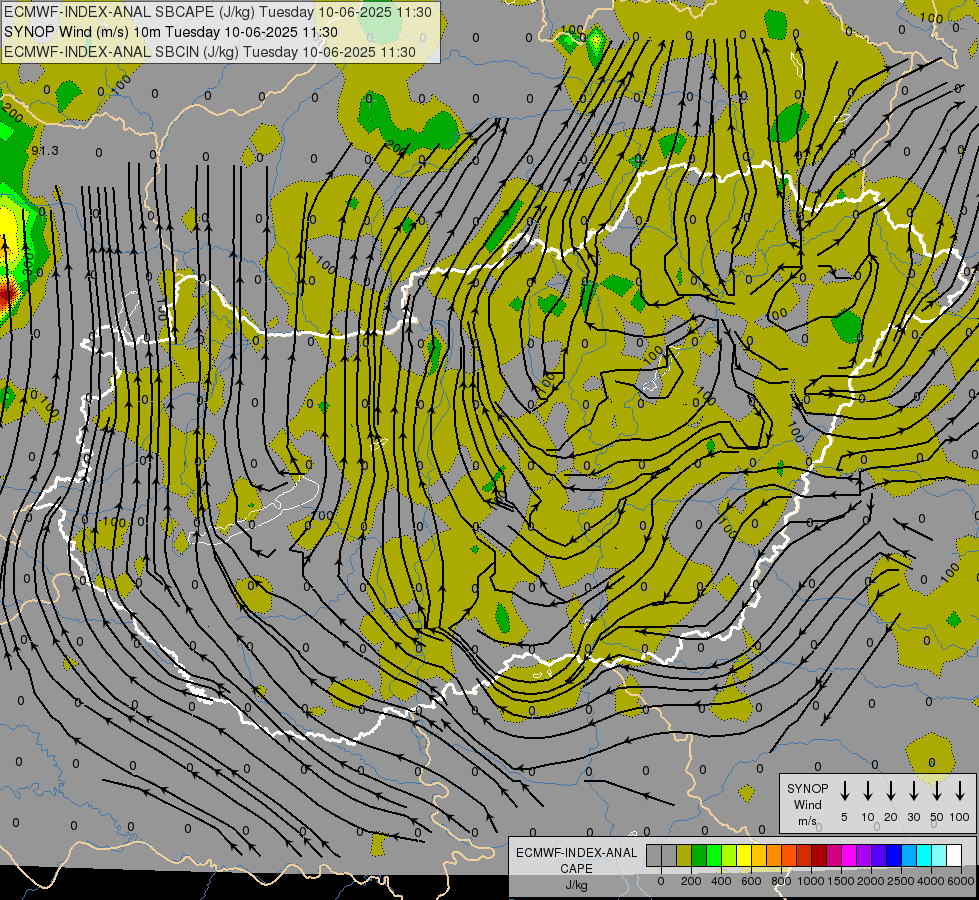Click the 400 tick label on the CAPE scale
The width and height of the screenshot is (979, 900).
[x=721, y=881]
